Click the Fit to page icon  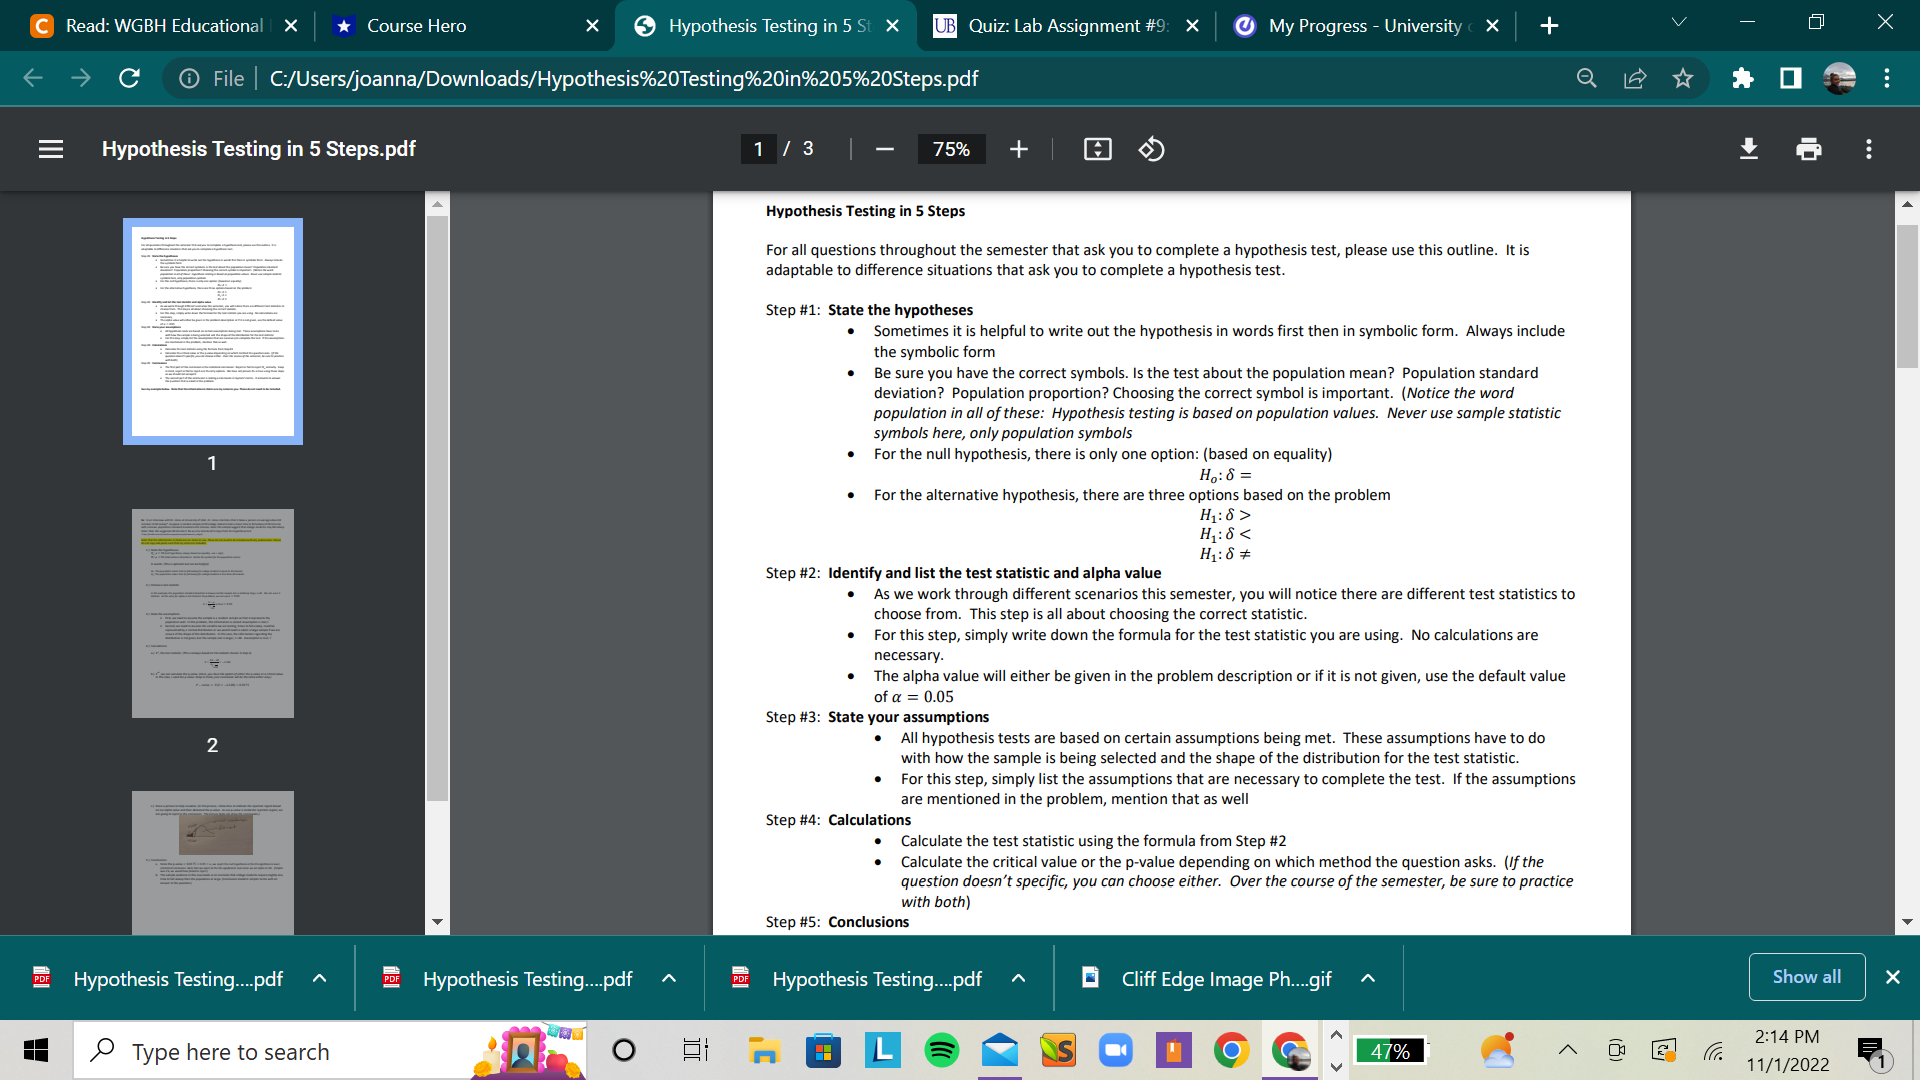click(1097, 148)
